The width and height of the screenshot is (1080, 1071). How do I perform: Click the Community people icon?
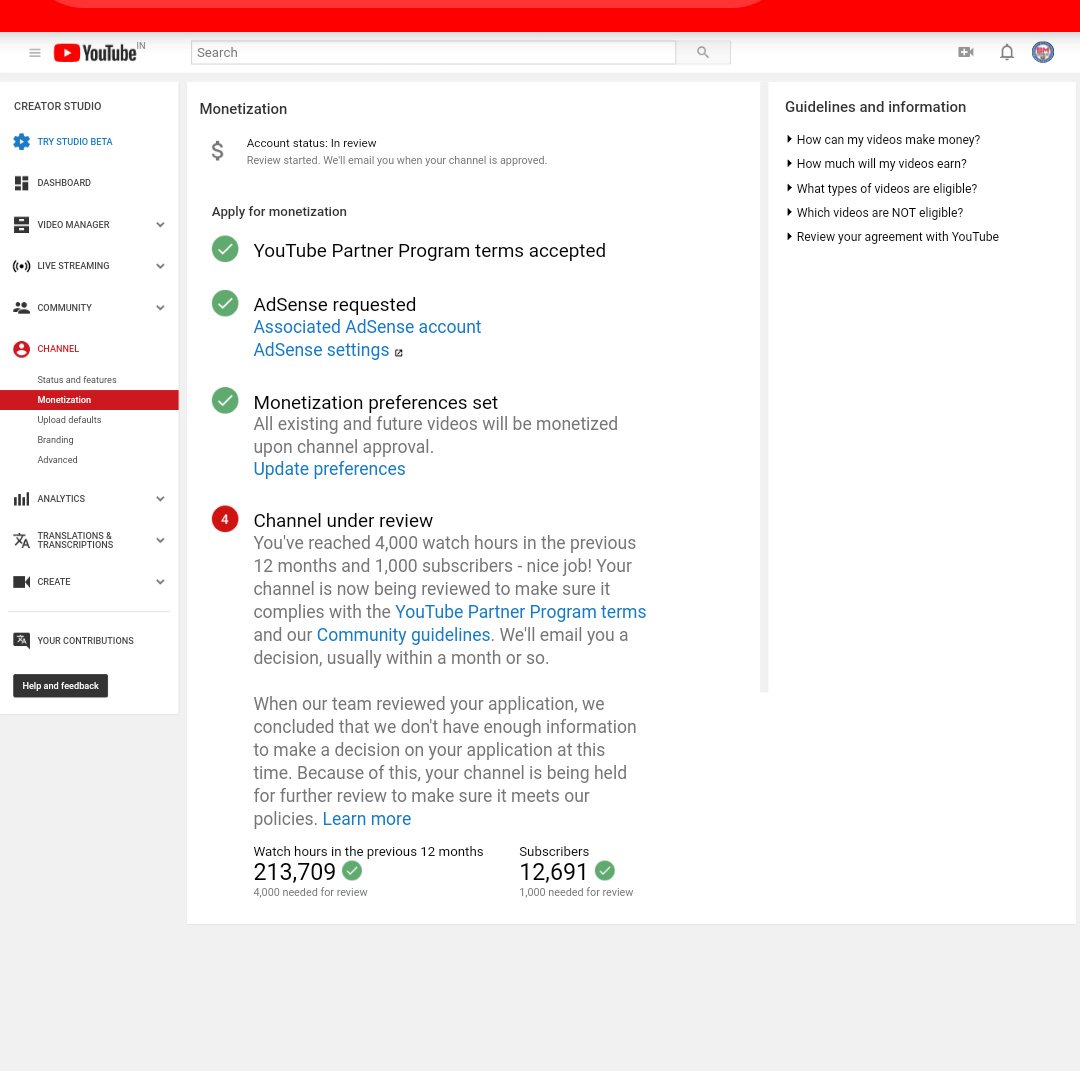coord(21,308)
